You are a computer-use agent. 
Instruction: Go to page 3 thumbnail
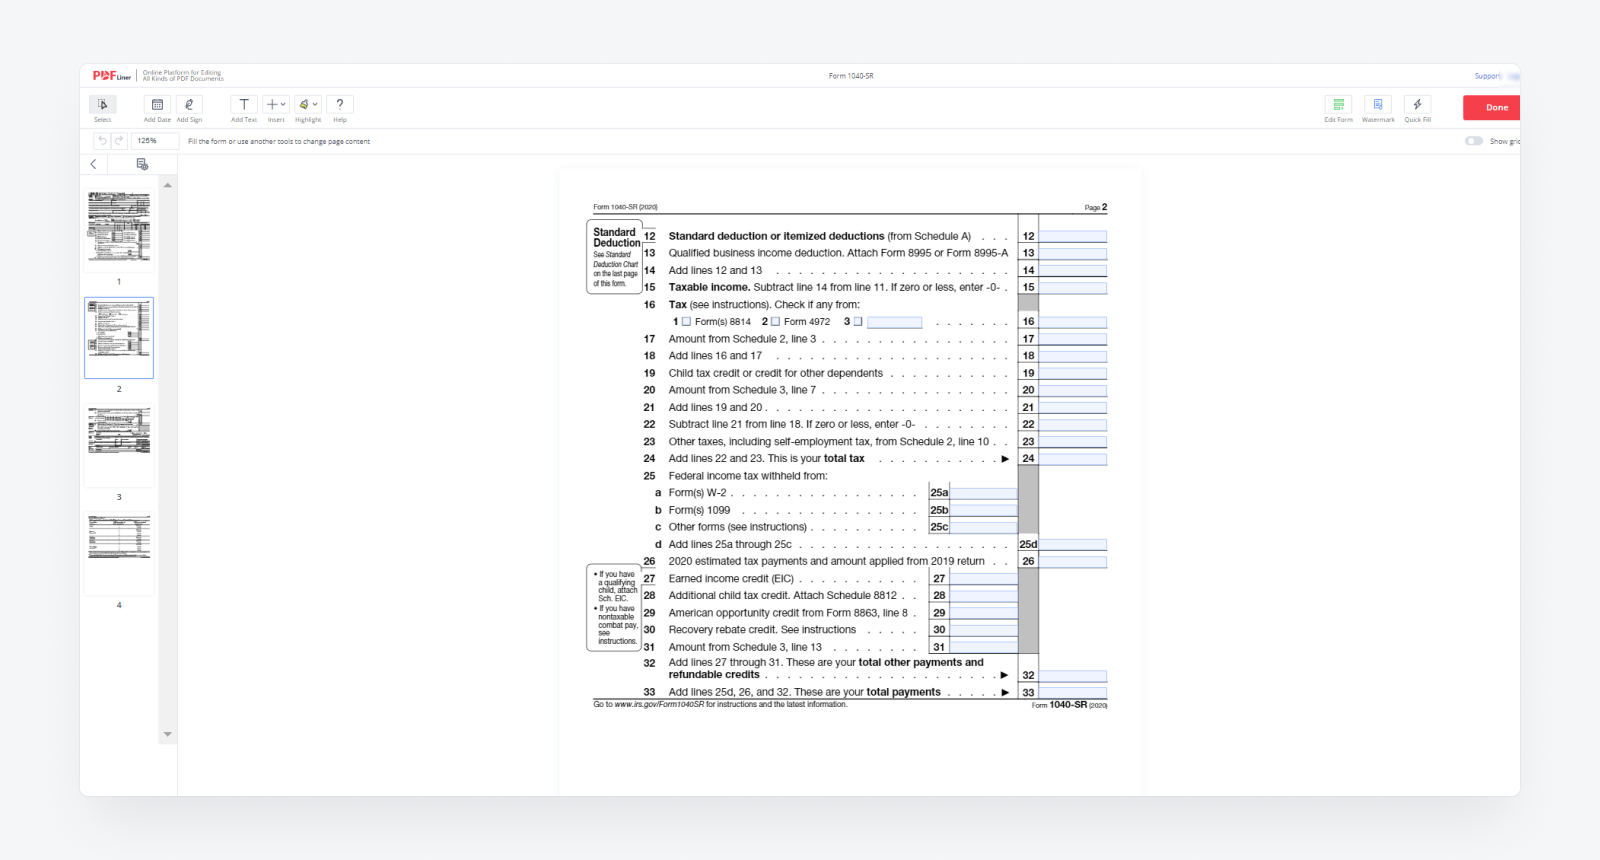coord(119,446)
